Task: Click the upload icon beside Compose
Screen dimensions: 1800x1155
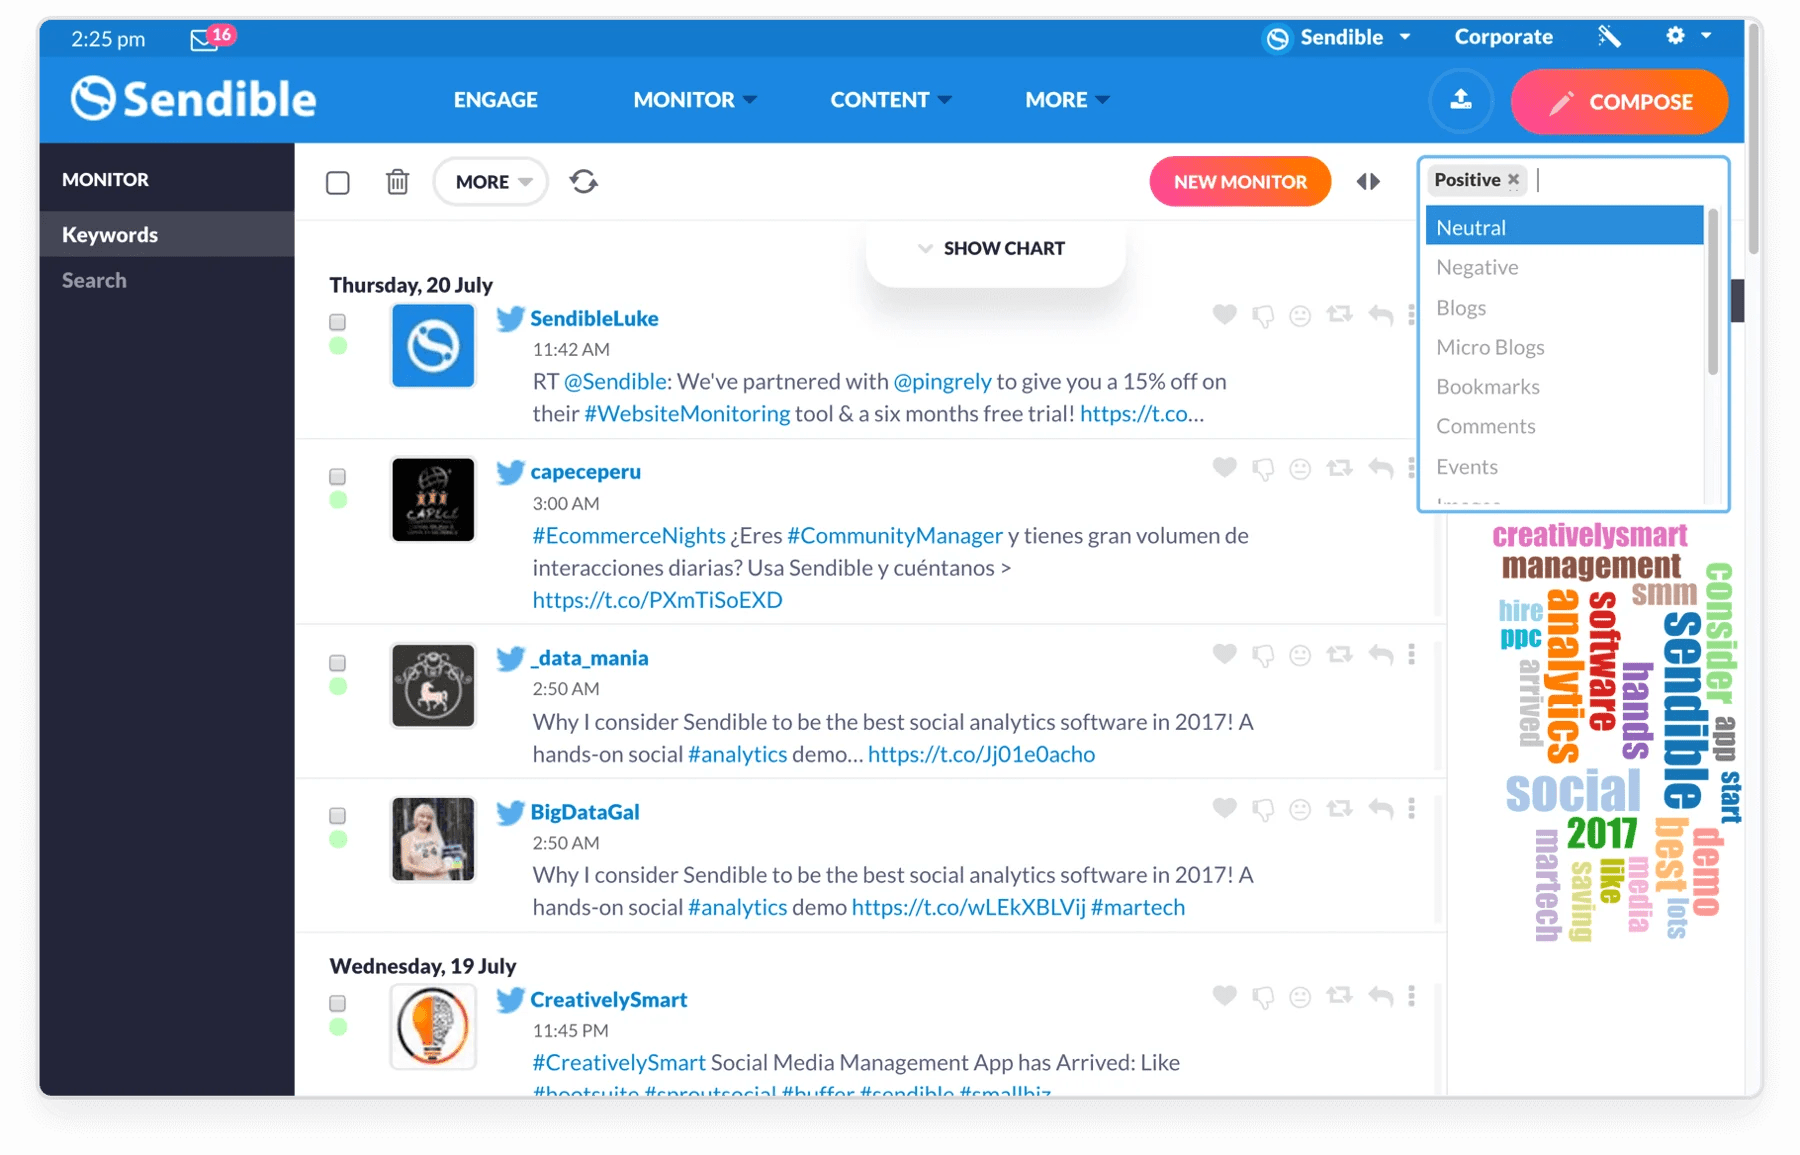Action: point(1461,100)
